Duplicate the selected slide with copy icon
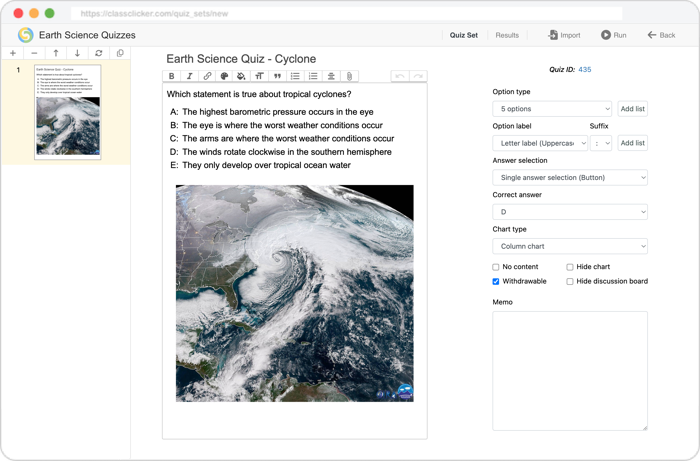This screenshot has width=700, height=461. (x=120, y=53)
